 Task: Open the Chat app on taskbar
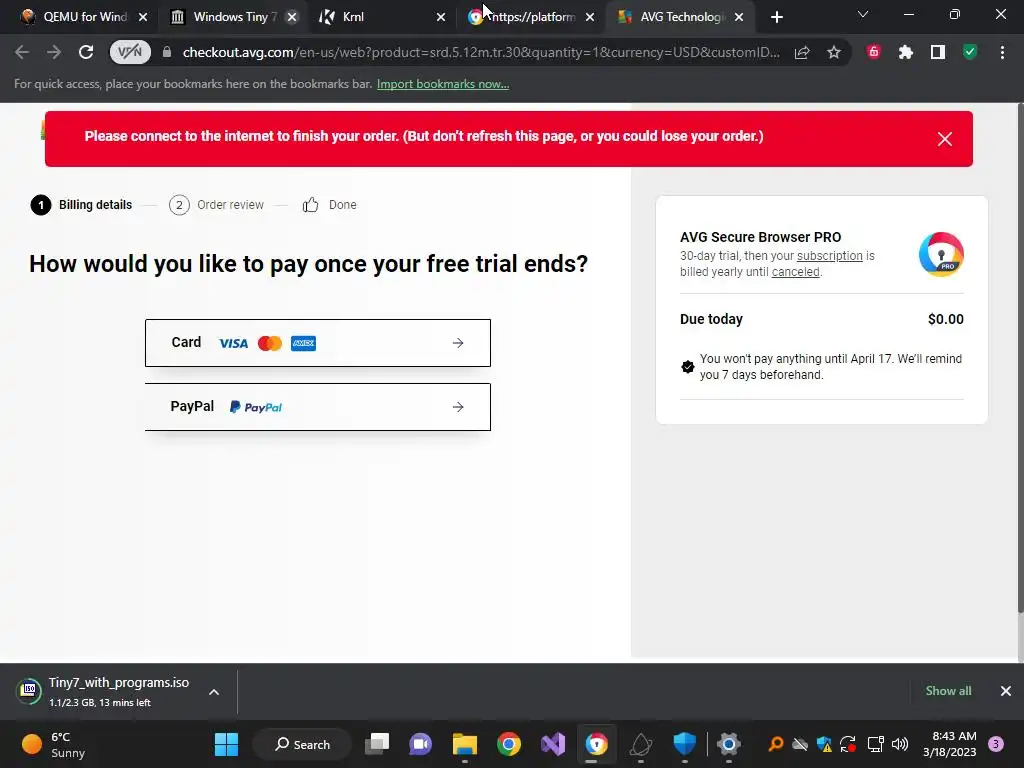(421, 744)
